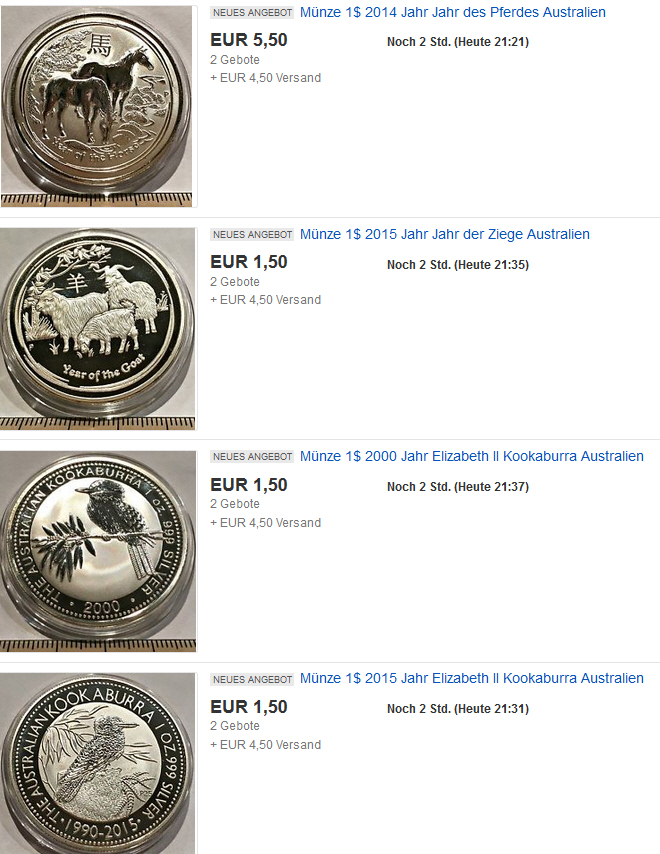
Task: Click the EUR 5,50 price of horse coin
Action: click(x=249, y=40)
